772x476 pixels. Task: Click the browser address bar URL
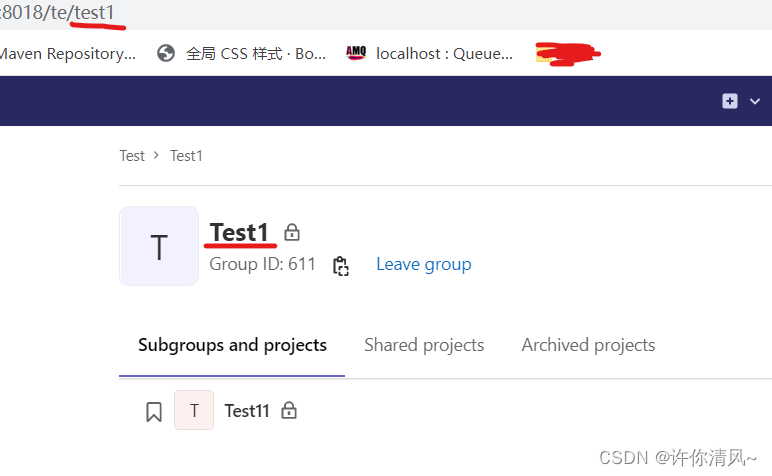pyautogui.click(x=60, y=12)
